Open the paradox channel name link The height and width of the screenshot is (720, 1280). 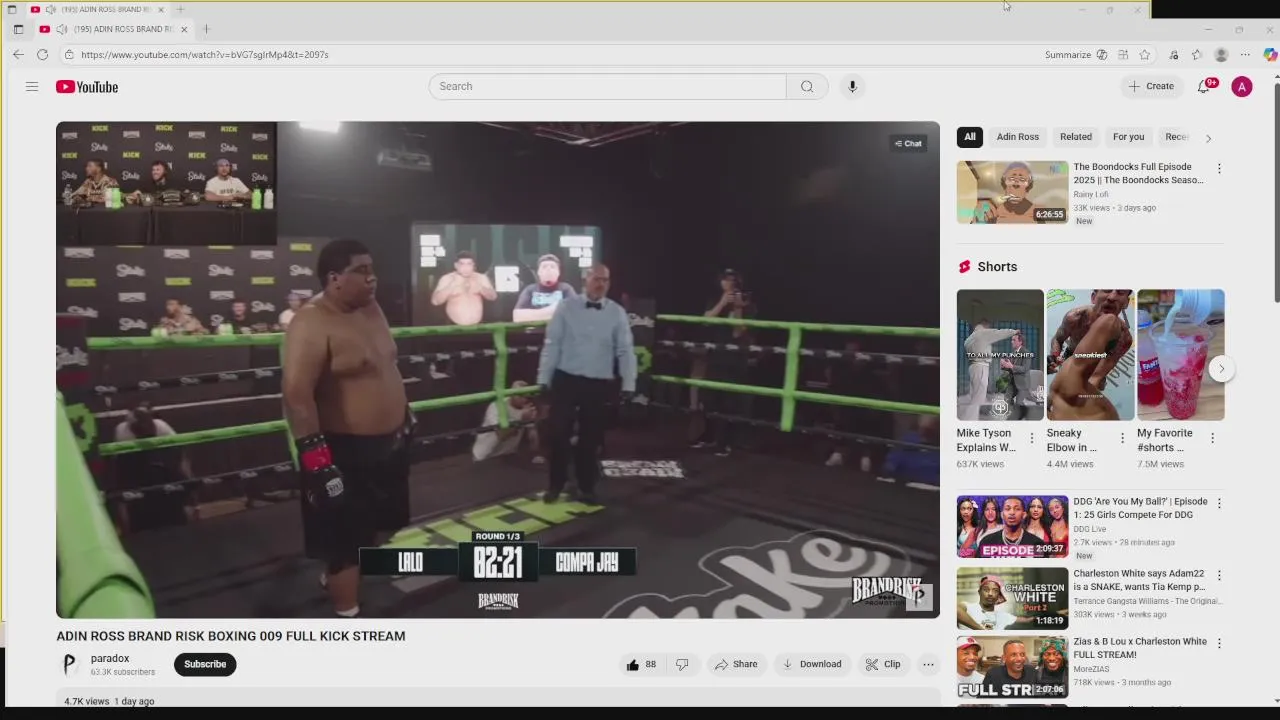click(x=110, y=658)
